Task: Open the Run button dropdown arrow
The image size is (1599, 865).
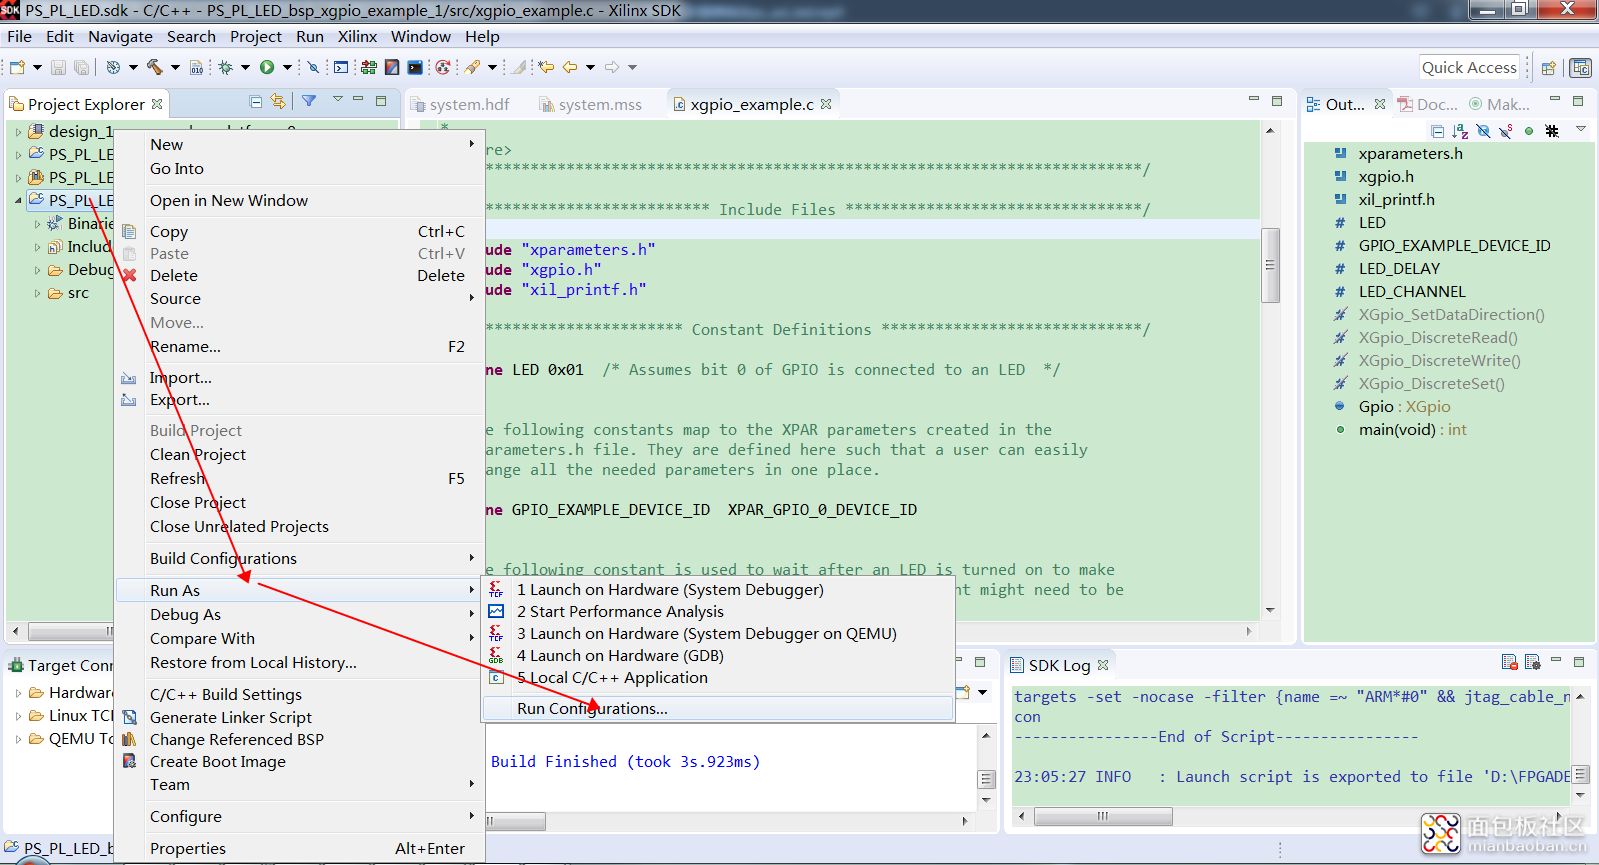Action: (287, 67)
